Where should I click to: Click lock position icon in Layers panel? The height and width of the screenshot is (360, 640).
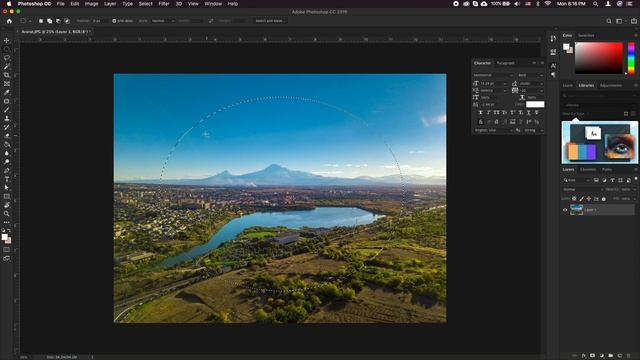pos(589,199)
